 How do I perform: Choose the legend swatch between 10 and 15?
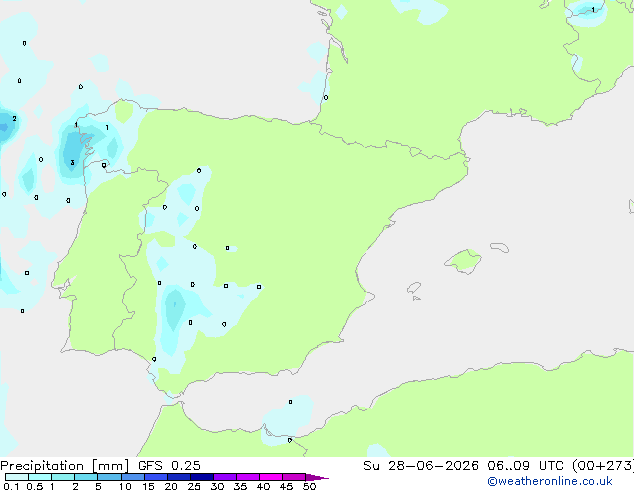point(133,477)
